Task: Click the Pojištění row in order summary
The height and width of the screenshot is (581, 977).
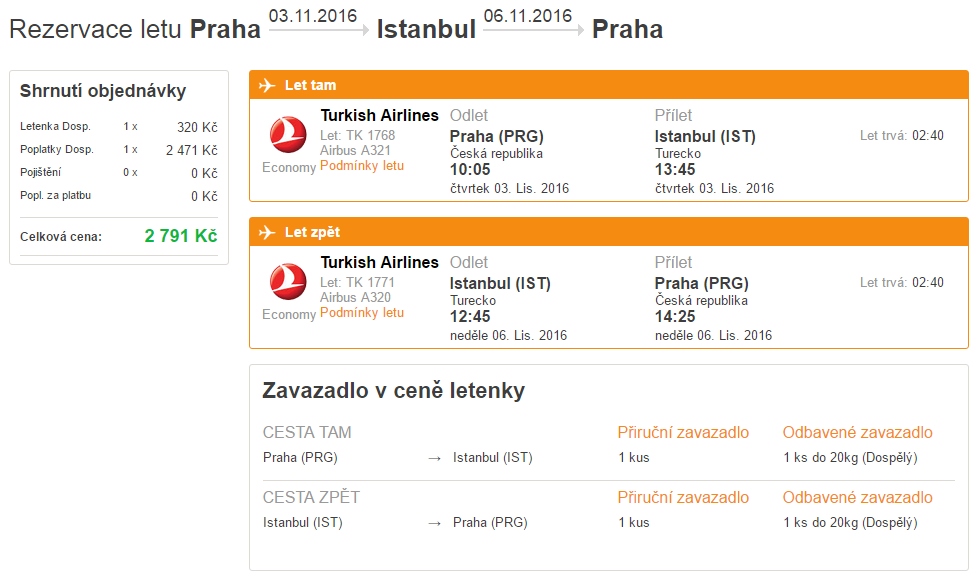Action: [118, 173]
